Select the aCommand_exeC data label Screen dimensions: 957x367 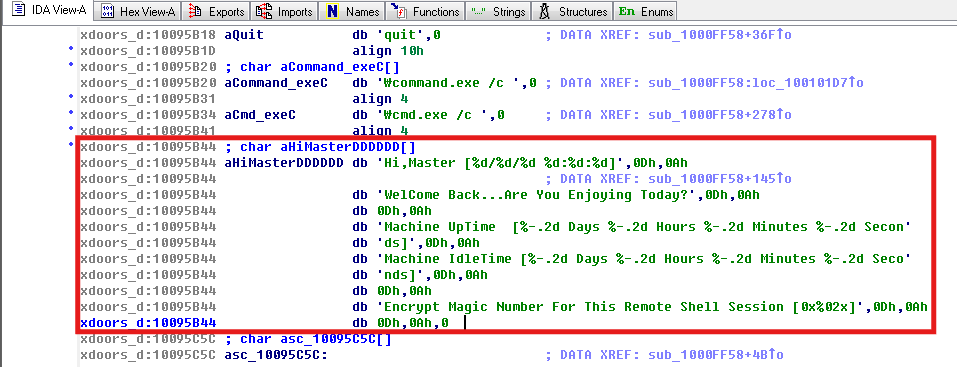click(x=276, y=83)
